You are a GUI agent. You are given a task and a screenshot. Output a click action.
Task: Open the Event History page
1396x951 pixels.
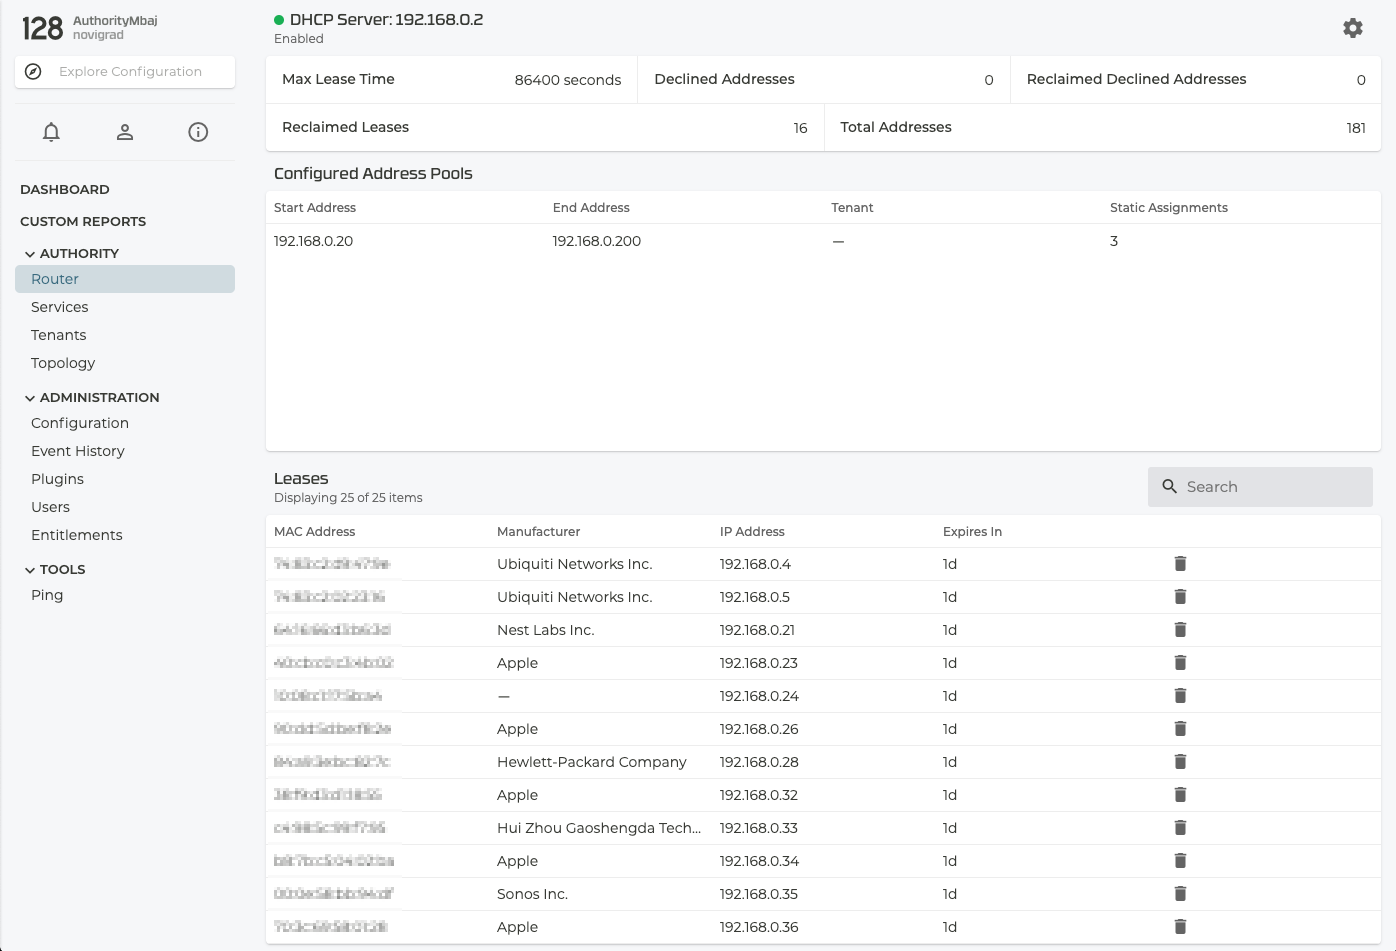78,451
